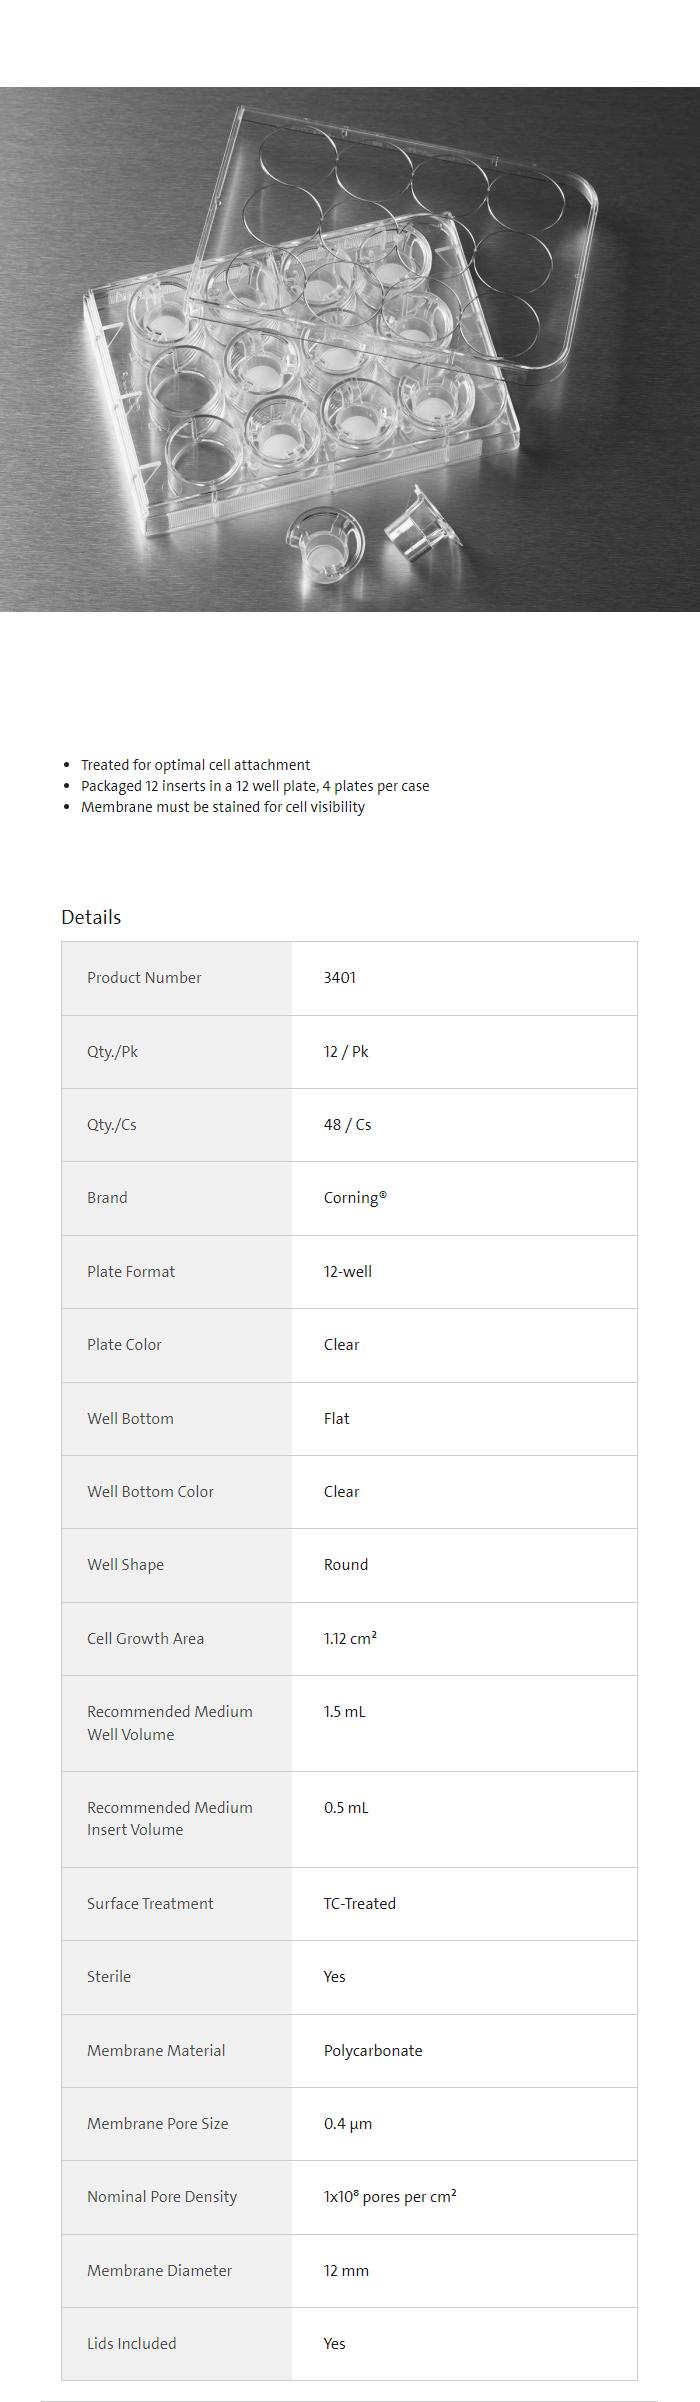This screenshot has height=2402, width=700.
Task: Click the Lids Included row label
Action: click(x=131, y=2344)
